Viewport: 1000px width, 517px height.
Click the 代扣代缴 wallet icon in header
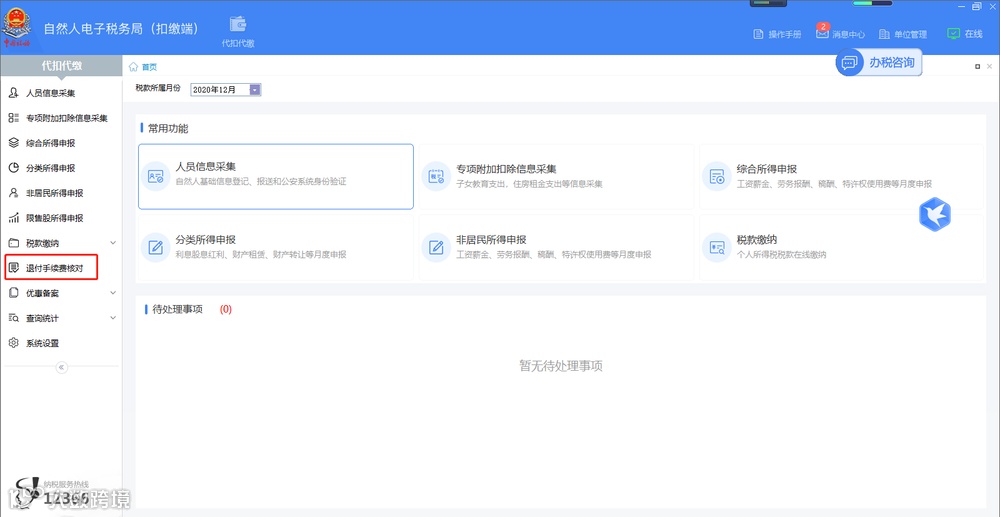coord(238,25)
